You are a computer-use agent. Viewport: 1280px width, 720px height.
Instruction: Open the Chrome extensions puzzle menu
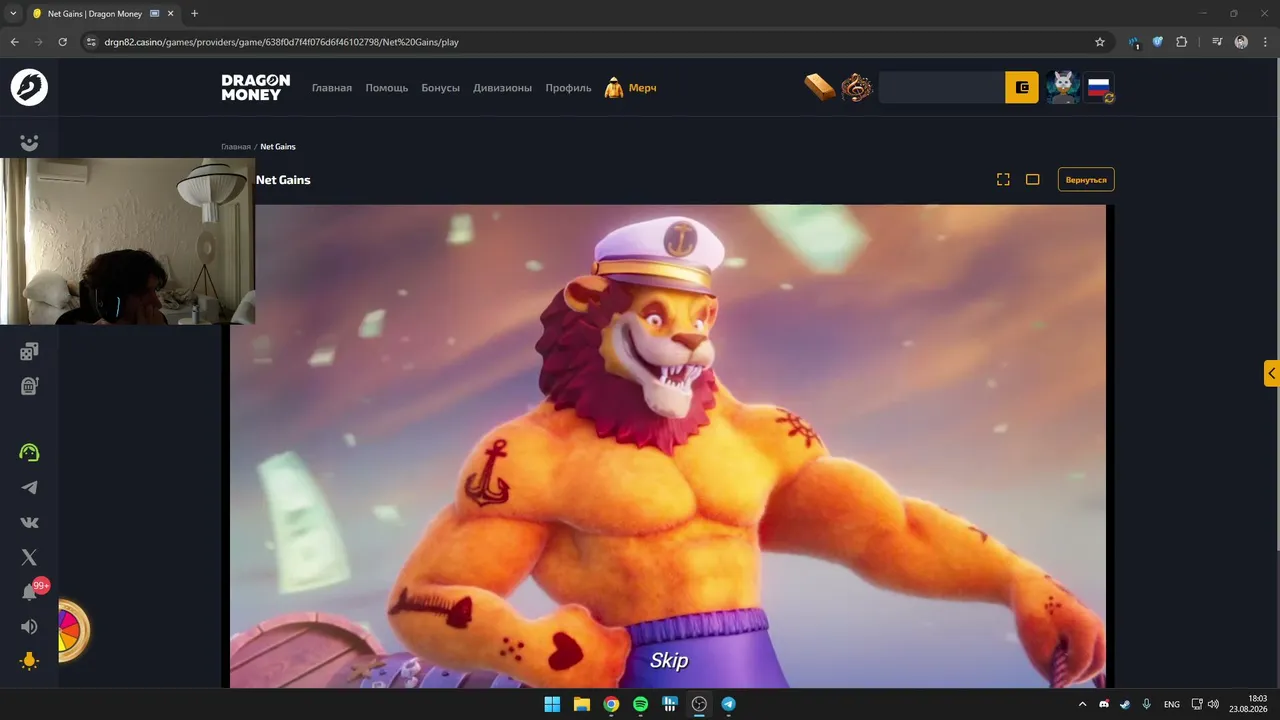[x=1182, y=42]
